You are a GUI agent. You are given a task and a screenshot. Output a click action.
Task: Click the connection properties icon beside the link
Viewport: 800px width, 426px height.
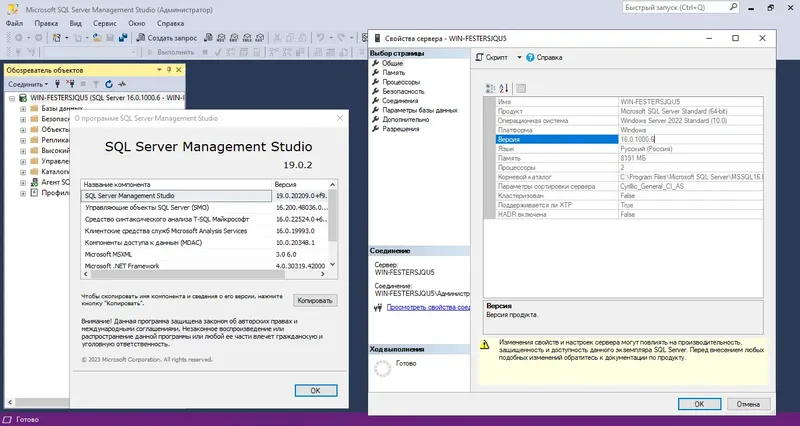pos(378,308)
